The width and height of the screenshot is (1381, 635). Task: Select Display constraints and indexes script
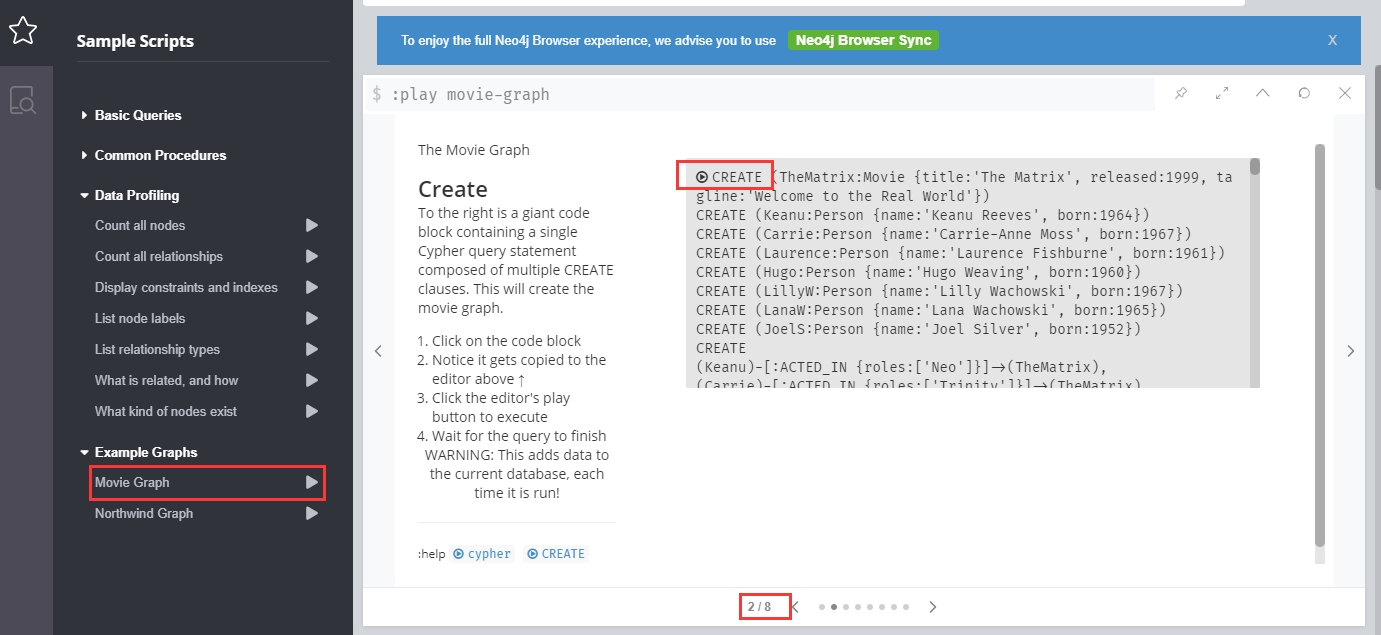186,288
